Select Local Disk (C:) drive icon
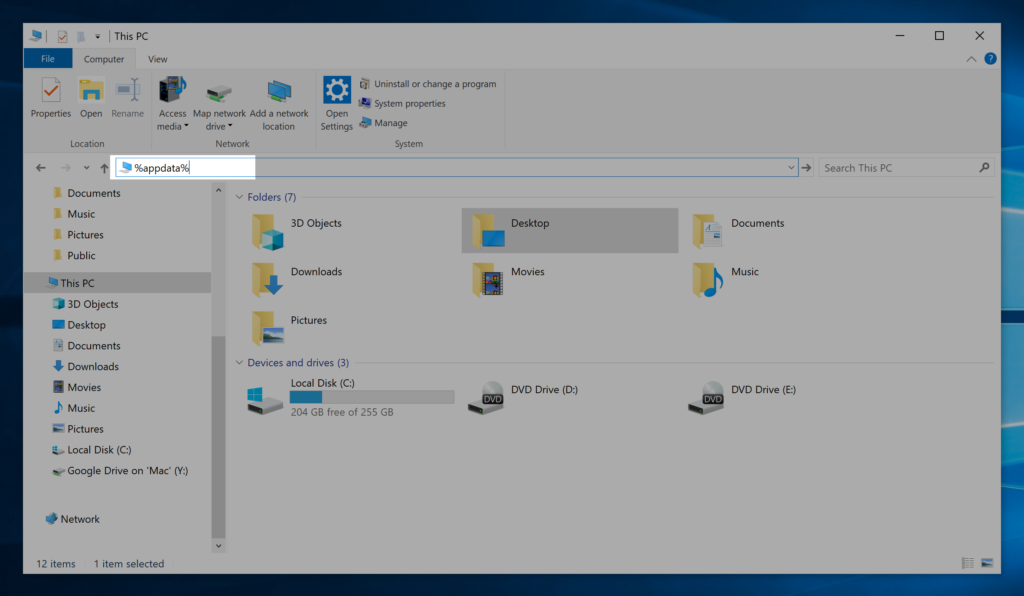The height and width of the screenshot is (596, 1024). [264, 399]
